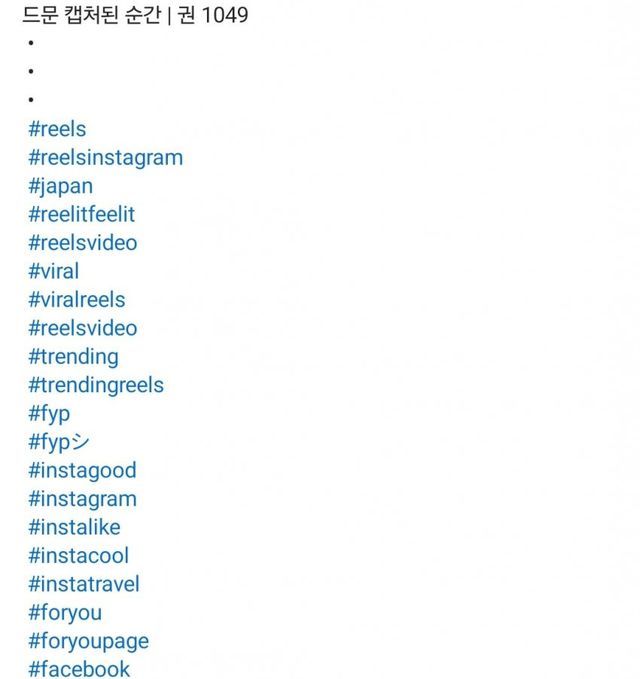Image resolution: width=640 pixels, height=679 pixels.
Task: Open the #instatravel hashtag link
Action: [83, 584]
